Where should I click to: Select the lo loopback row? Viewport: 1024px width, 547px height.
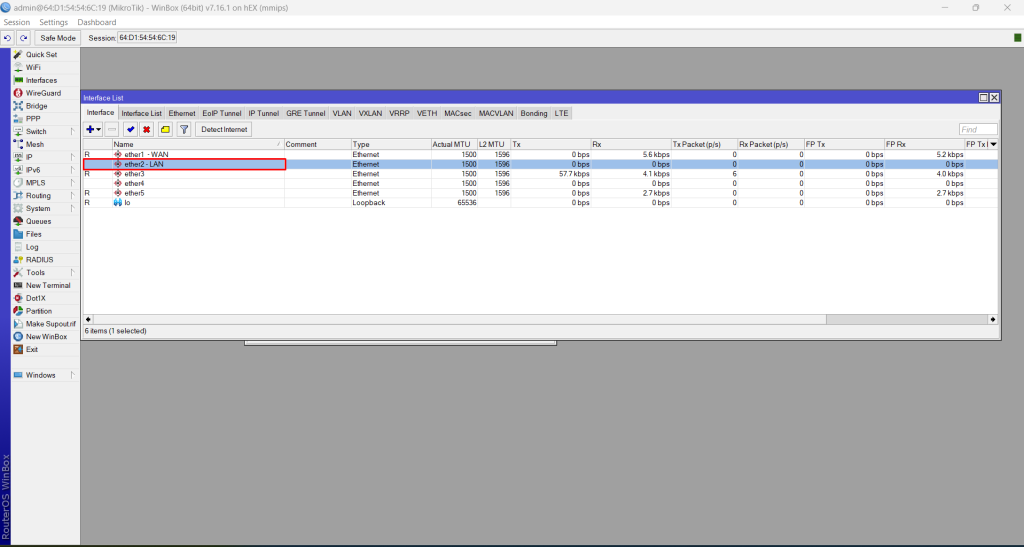[x=540, y=203]
